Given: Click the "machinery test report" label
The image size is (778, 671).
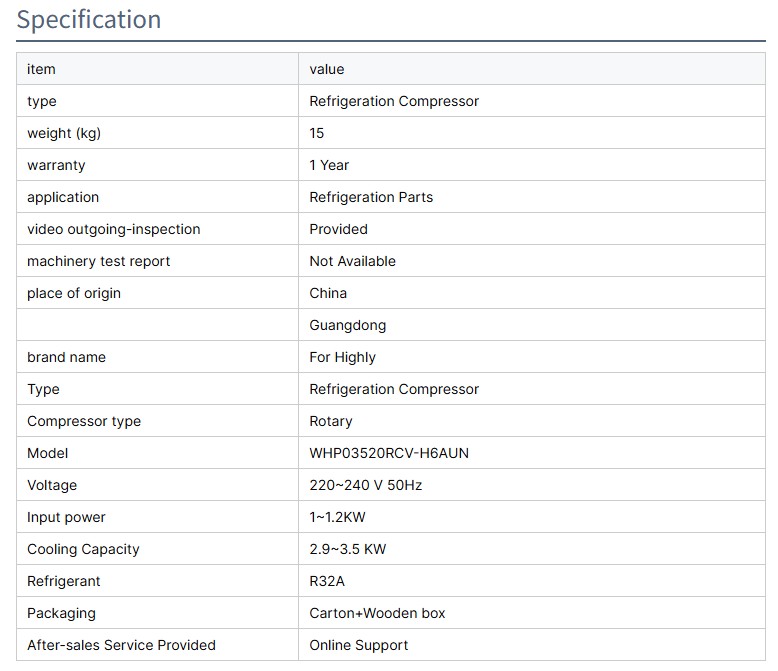Looking at the screenshot, I should coord(98,261).
